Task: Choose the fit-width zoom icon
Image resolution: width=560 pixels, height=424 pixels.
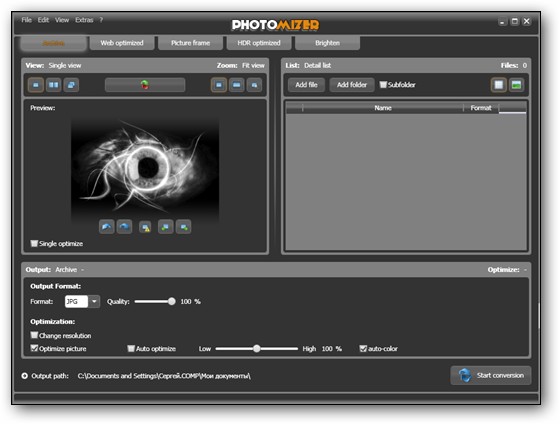Action: [236, 85]
